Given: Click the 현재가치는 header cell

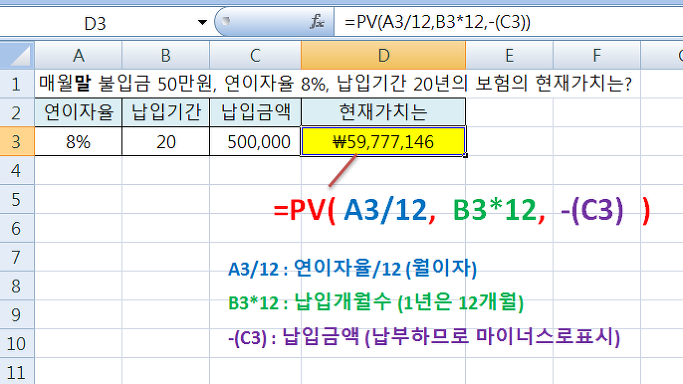Looking at the screenshot, I should tap(383, 112).
